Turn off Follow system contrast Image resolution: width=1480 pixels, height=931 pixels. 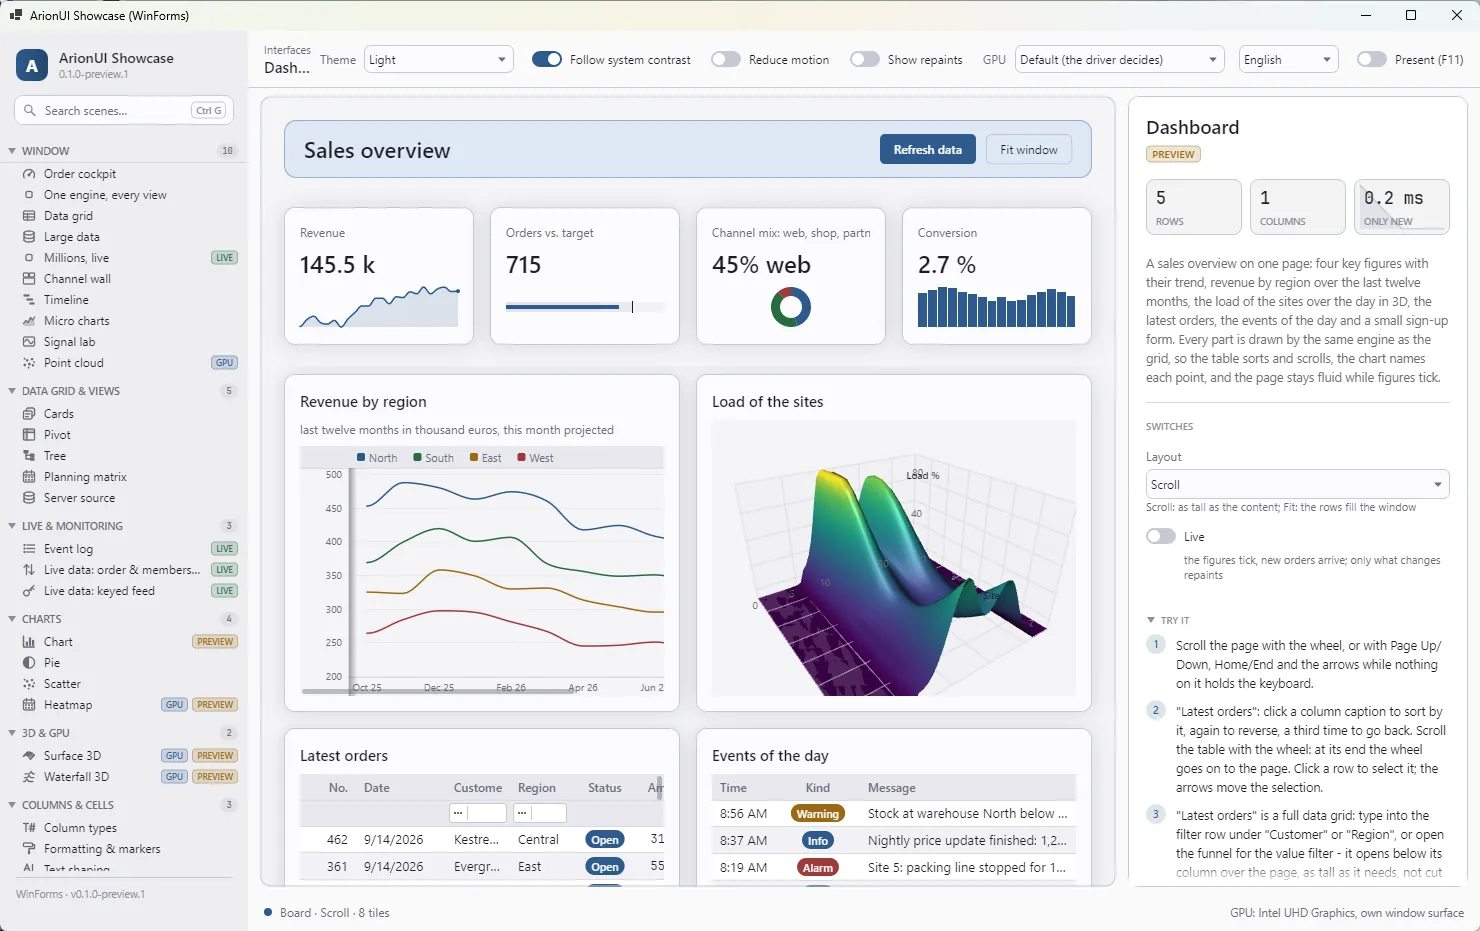[547, 60]
